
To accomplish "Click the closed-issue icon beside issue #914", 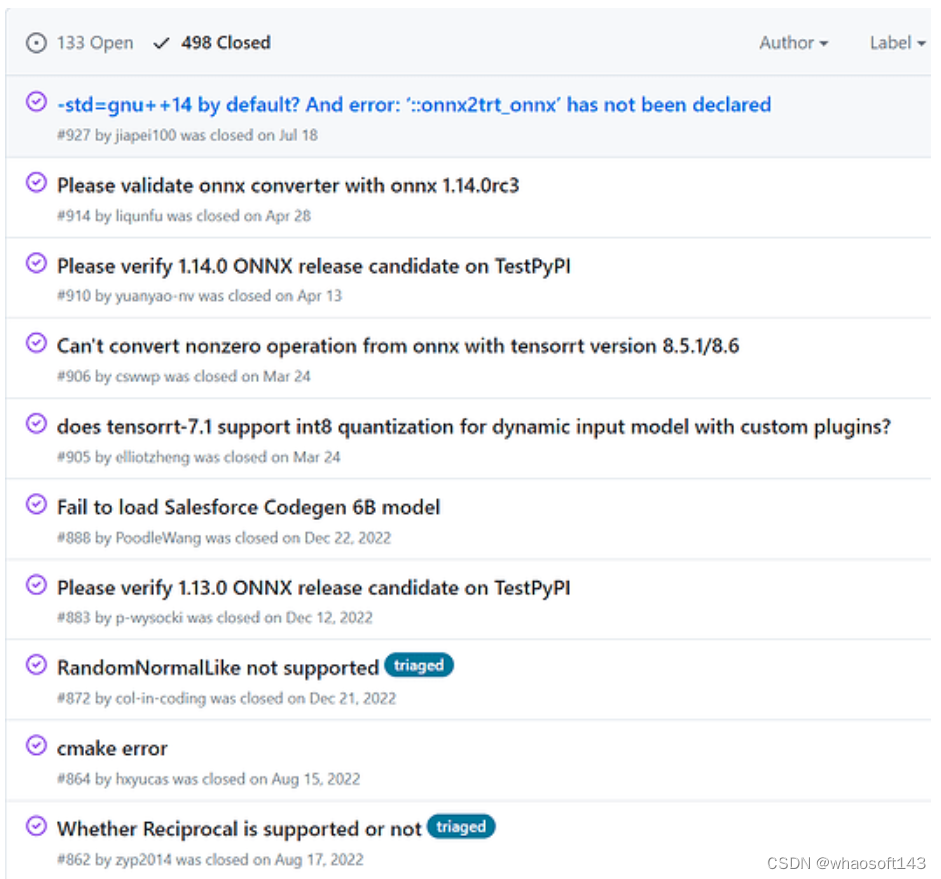I will [x=36, y=182].
